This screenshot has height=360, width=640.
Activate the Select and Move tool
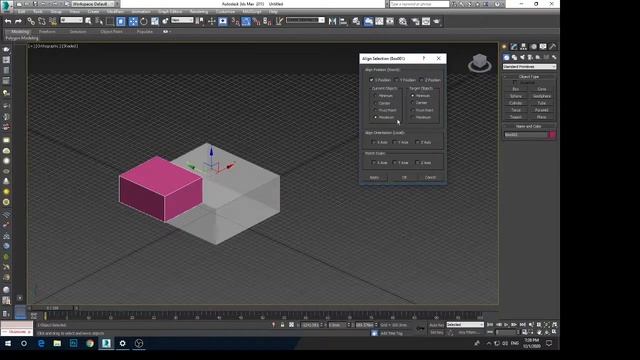coord(133,21)
